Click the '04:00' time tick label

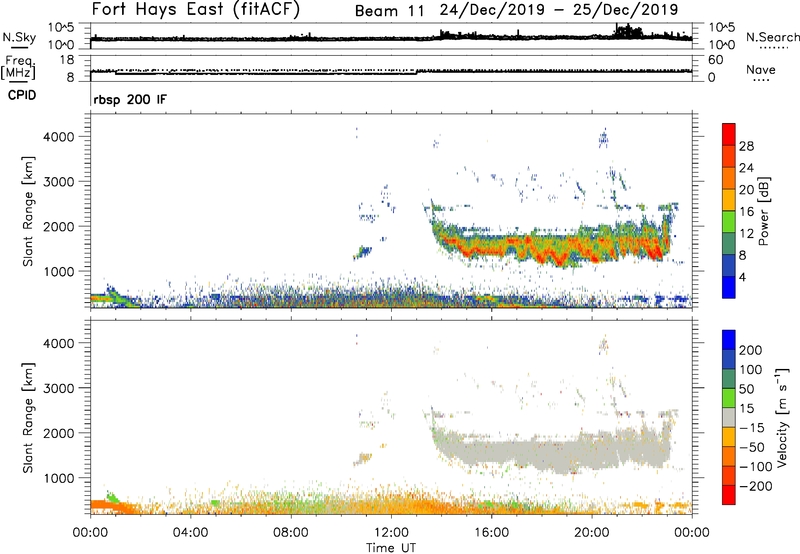[x=190, y=533]
